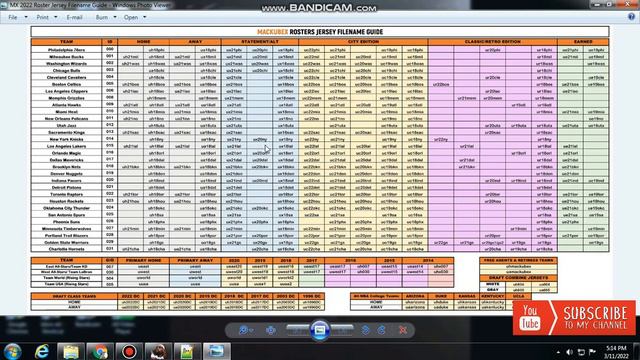
Task: Delete the picture with red X
Action: pyautogui.click(x=403, y=330)
